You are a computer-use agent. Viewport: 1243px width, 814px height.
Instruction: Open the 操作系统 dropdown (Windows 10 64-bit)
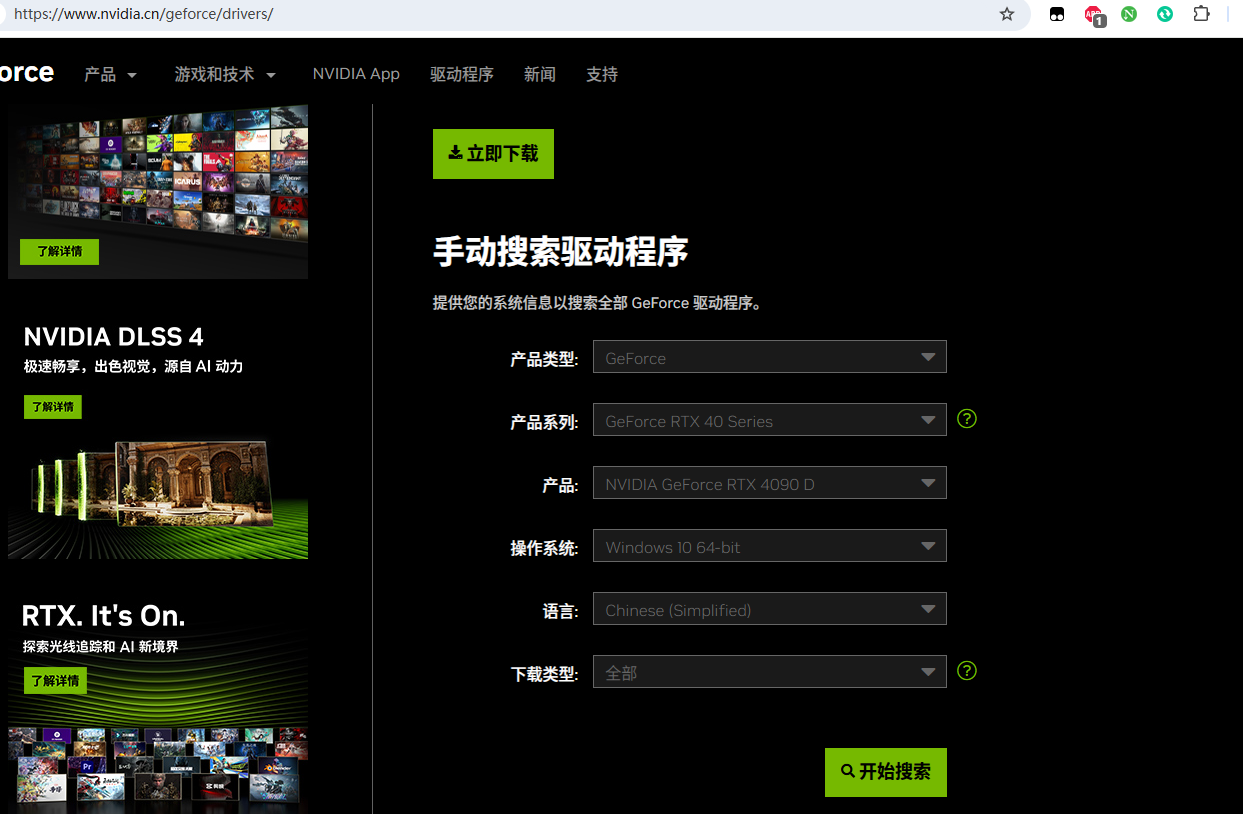(x=769, y=546)
